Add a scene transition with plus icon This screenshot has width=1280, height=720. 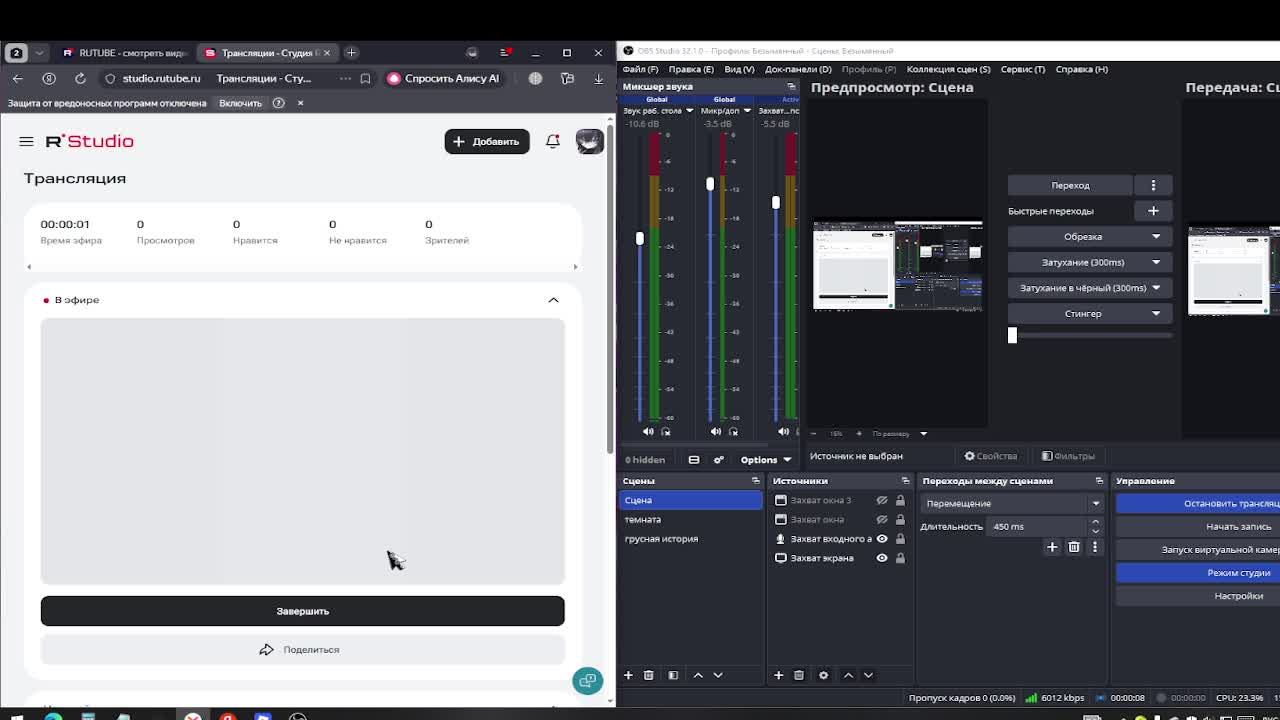click(1052, 547)
